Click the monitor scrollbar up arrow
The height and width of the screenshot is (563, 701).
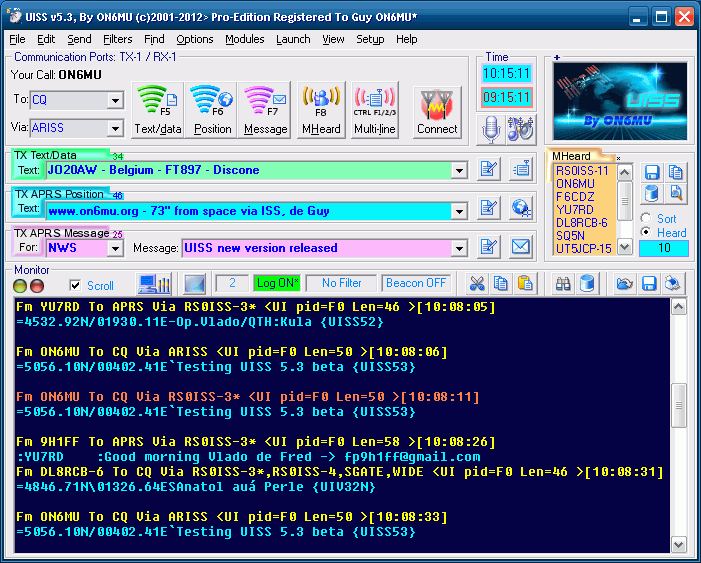pos(679,307)
